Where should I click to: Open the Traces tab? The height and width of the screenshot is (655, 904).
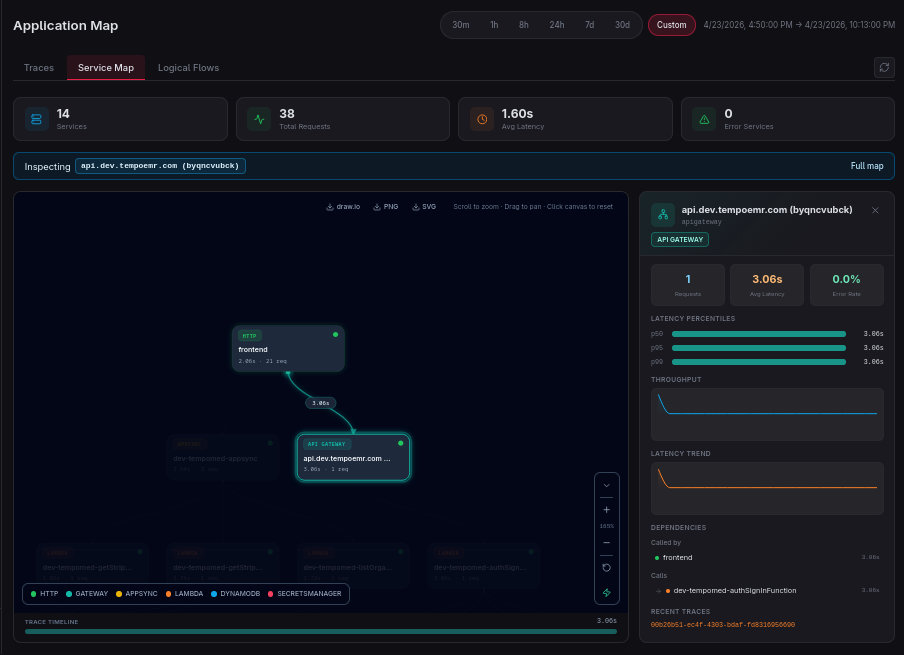(39, 67)
